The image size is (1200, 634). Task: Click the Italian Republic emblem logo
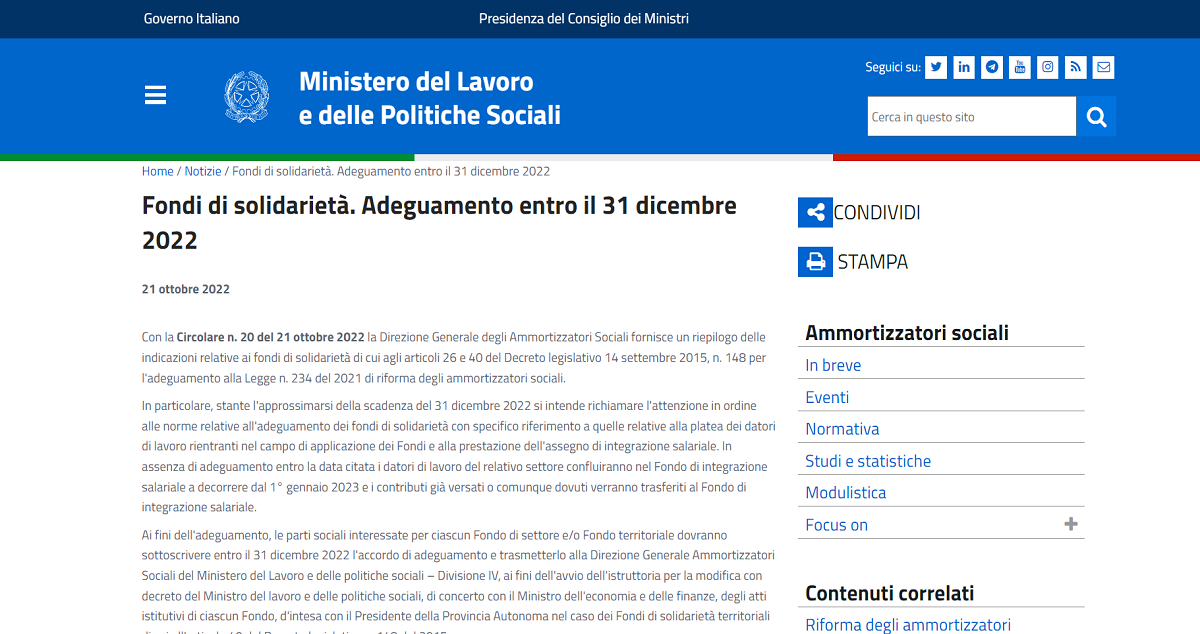click(x=246, y=97)
